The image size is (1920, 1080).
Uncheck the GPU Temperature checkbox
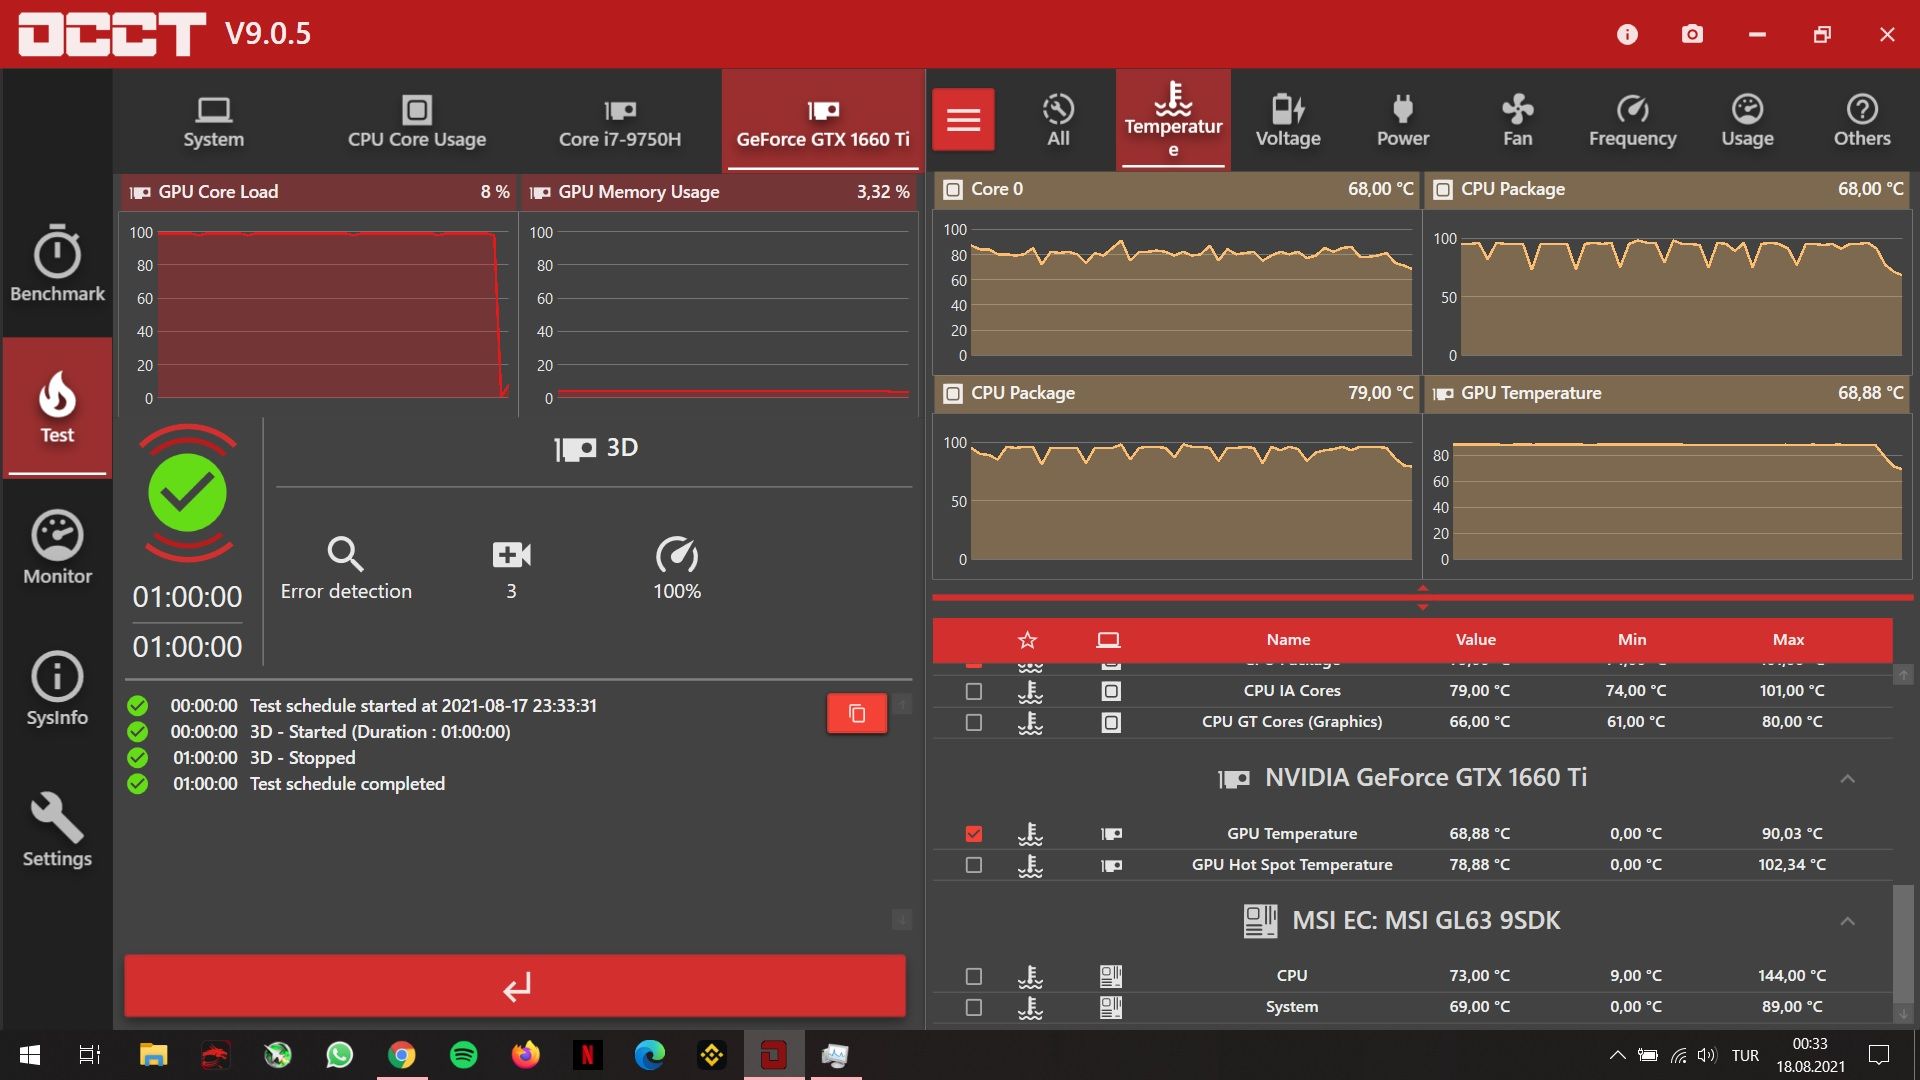974,833
